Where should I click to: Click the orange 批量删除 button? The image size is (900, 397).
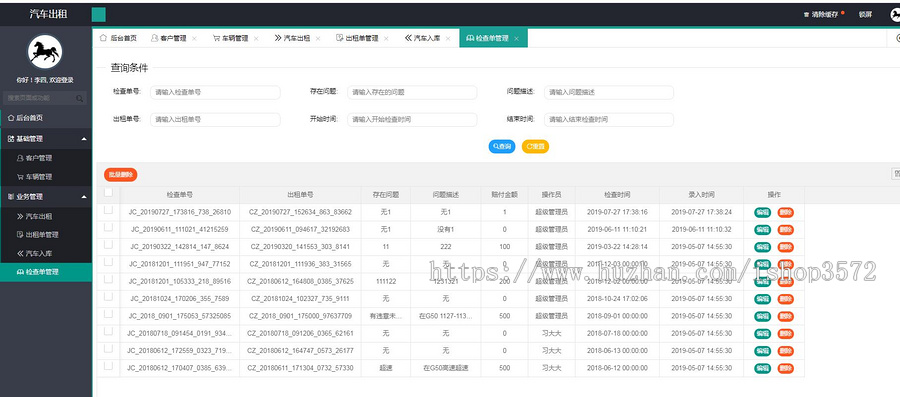tap(121, 175)
